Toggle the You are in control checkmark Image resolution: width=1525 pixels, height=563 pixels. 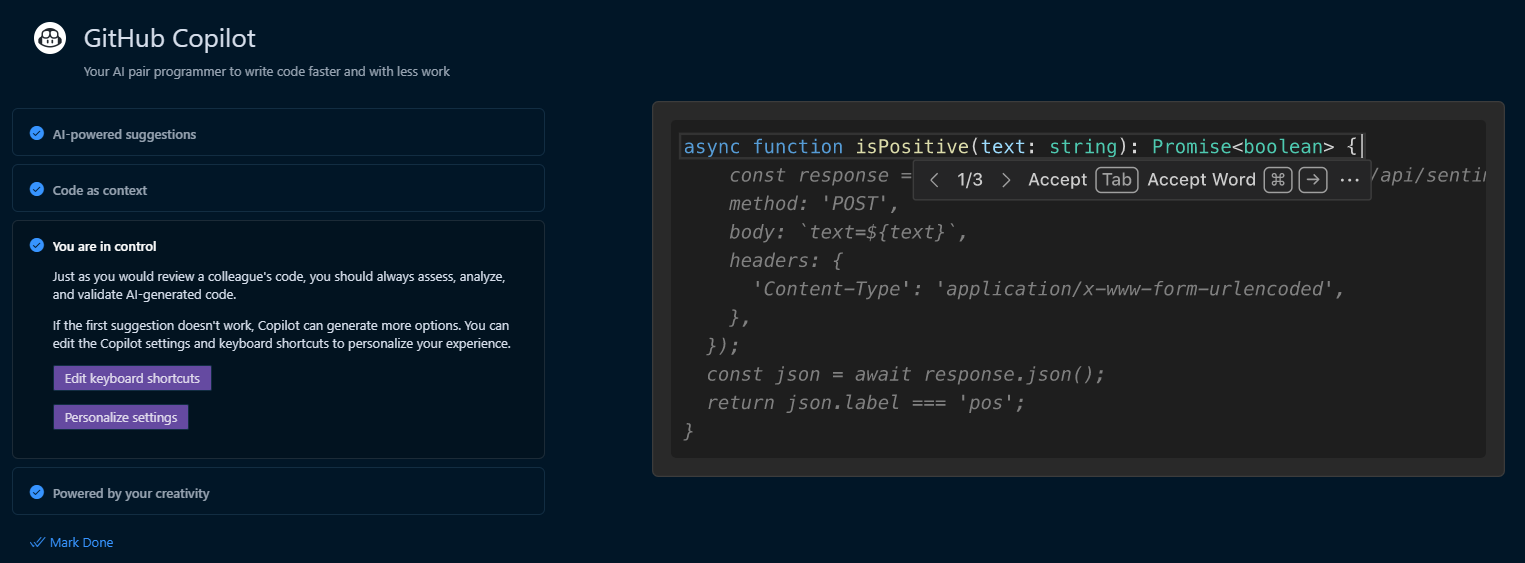click(37, 245)
